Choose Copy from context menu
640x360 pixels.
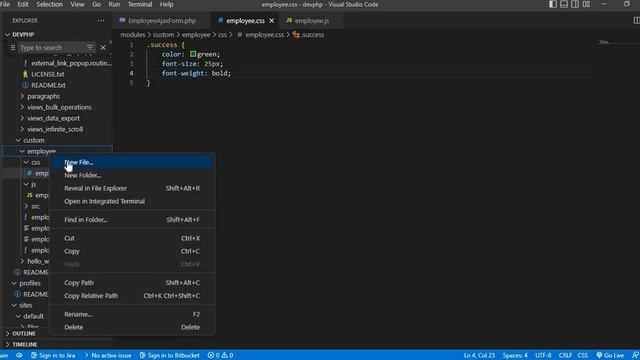click(132, 251)
